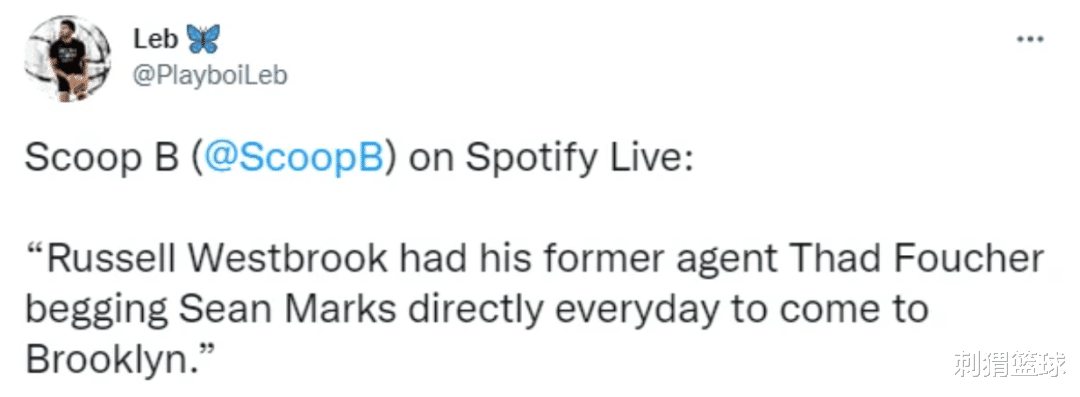
Task: Follow the @ScoopB mention link
Action: pyautogui.click(x=289, y=159)
